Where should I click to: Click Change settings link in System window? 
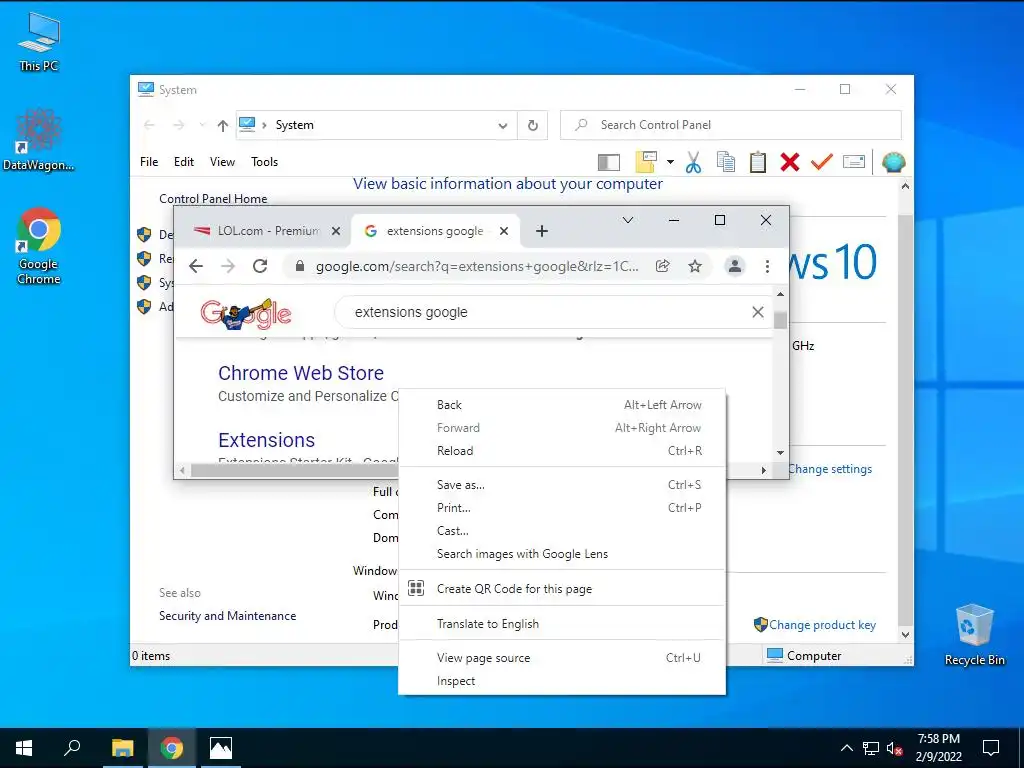coord(830,469)
